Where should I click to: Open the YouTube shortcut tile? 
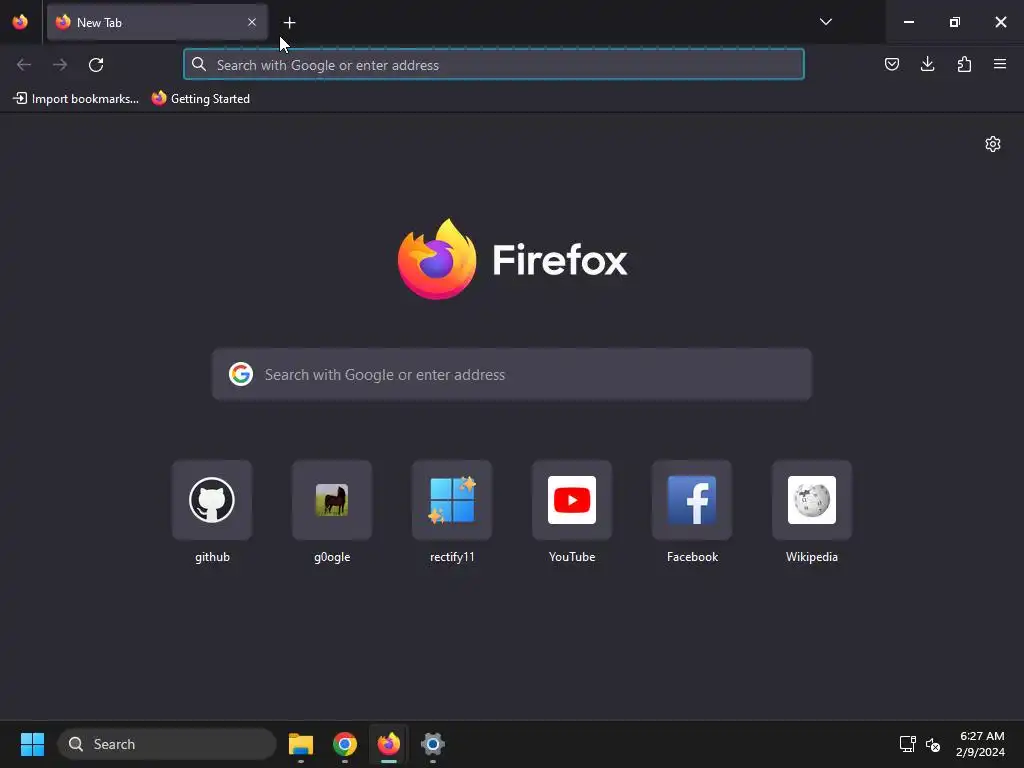pos(572,500)
